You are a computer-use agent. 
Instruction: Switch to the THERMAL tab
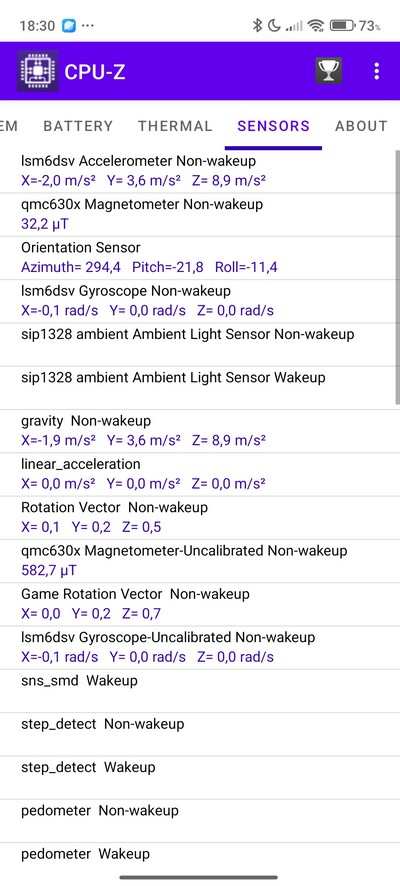[x=175, y=125]
